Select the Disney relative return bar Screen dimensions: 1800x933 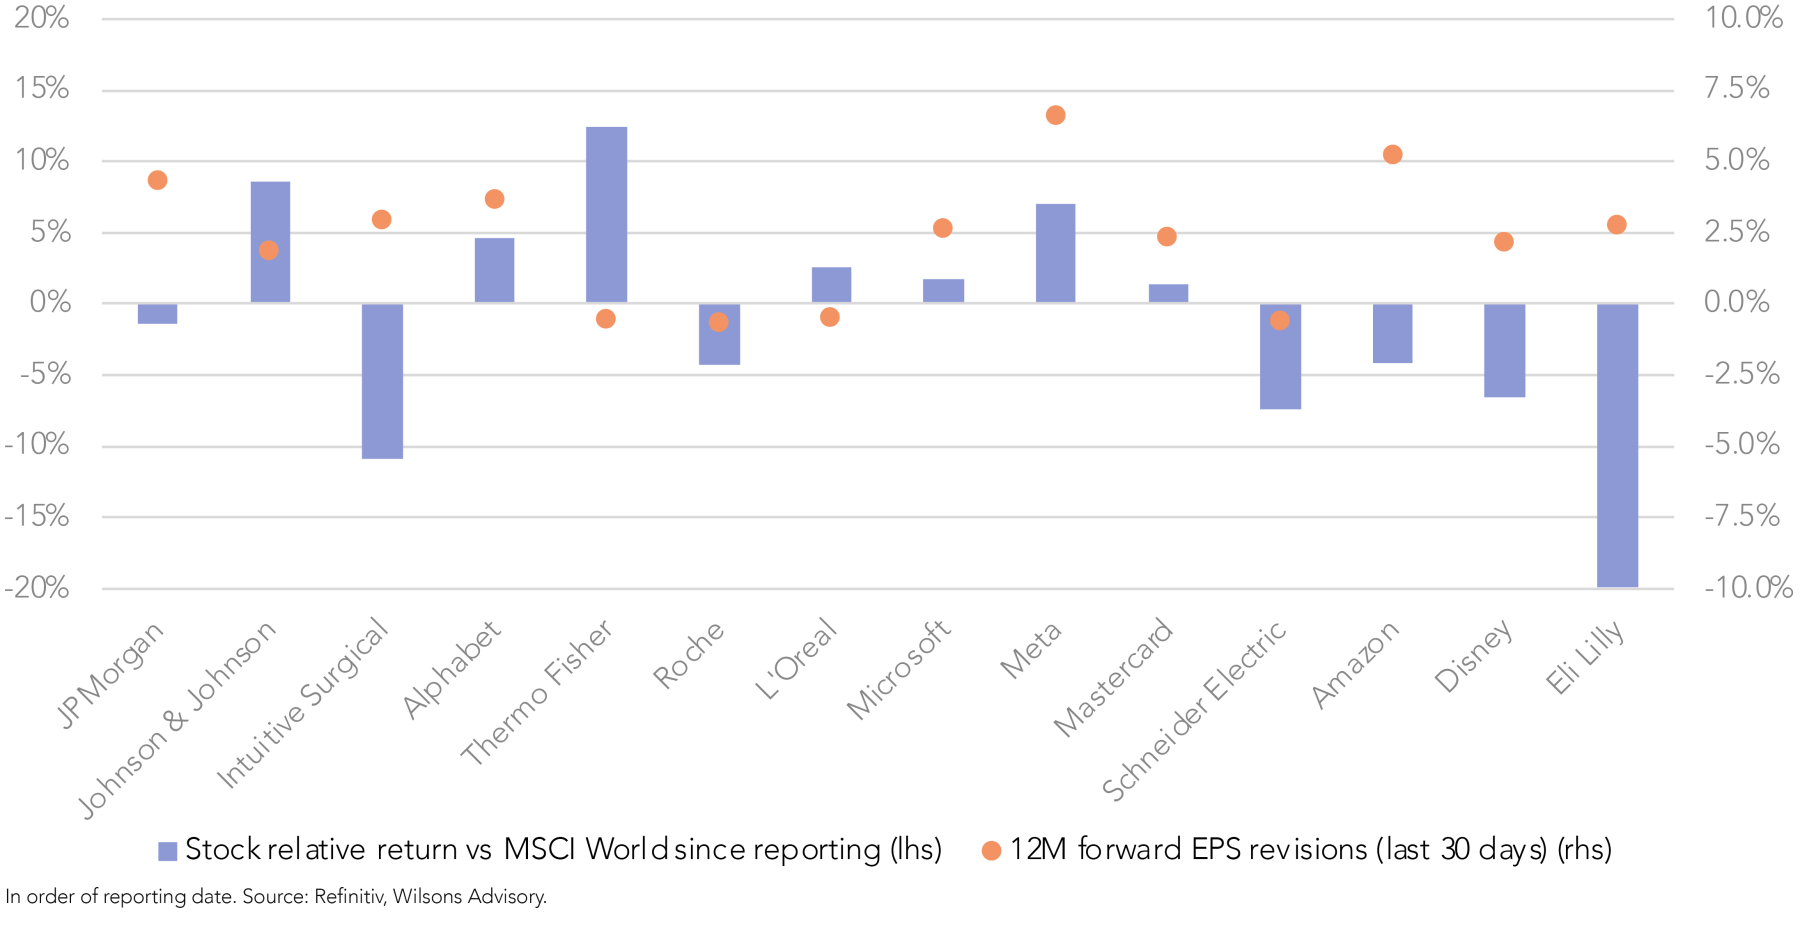point(1504,350)
